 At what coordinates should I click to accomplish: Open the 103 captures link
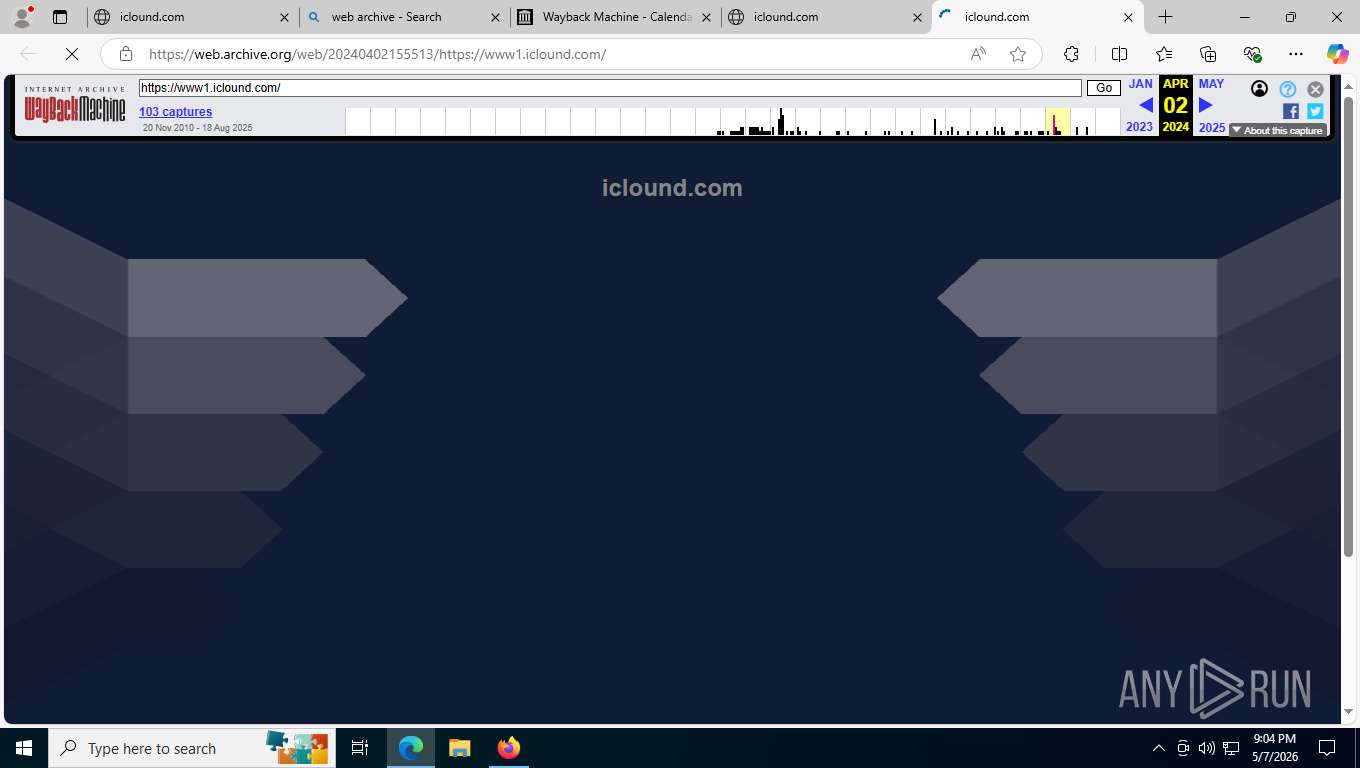(x=175, y=112)
